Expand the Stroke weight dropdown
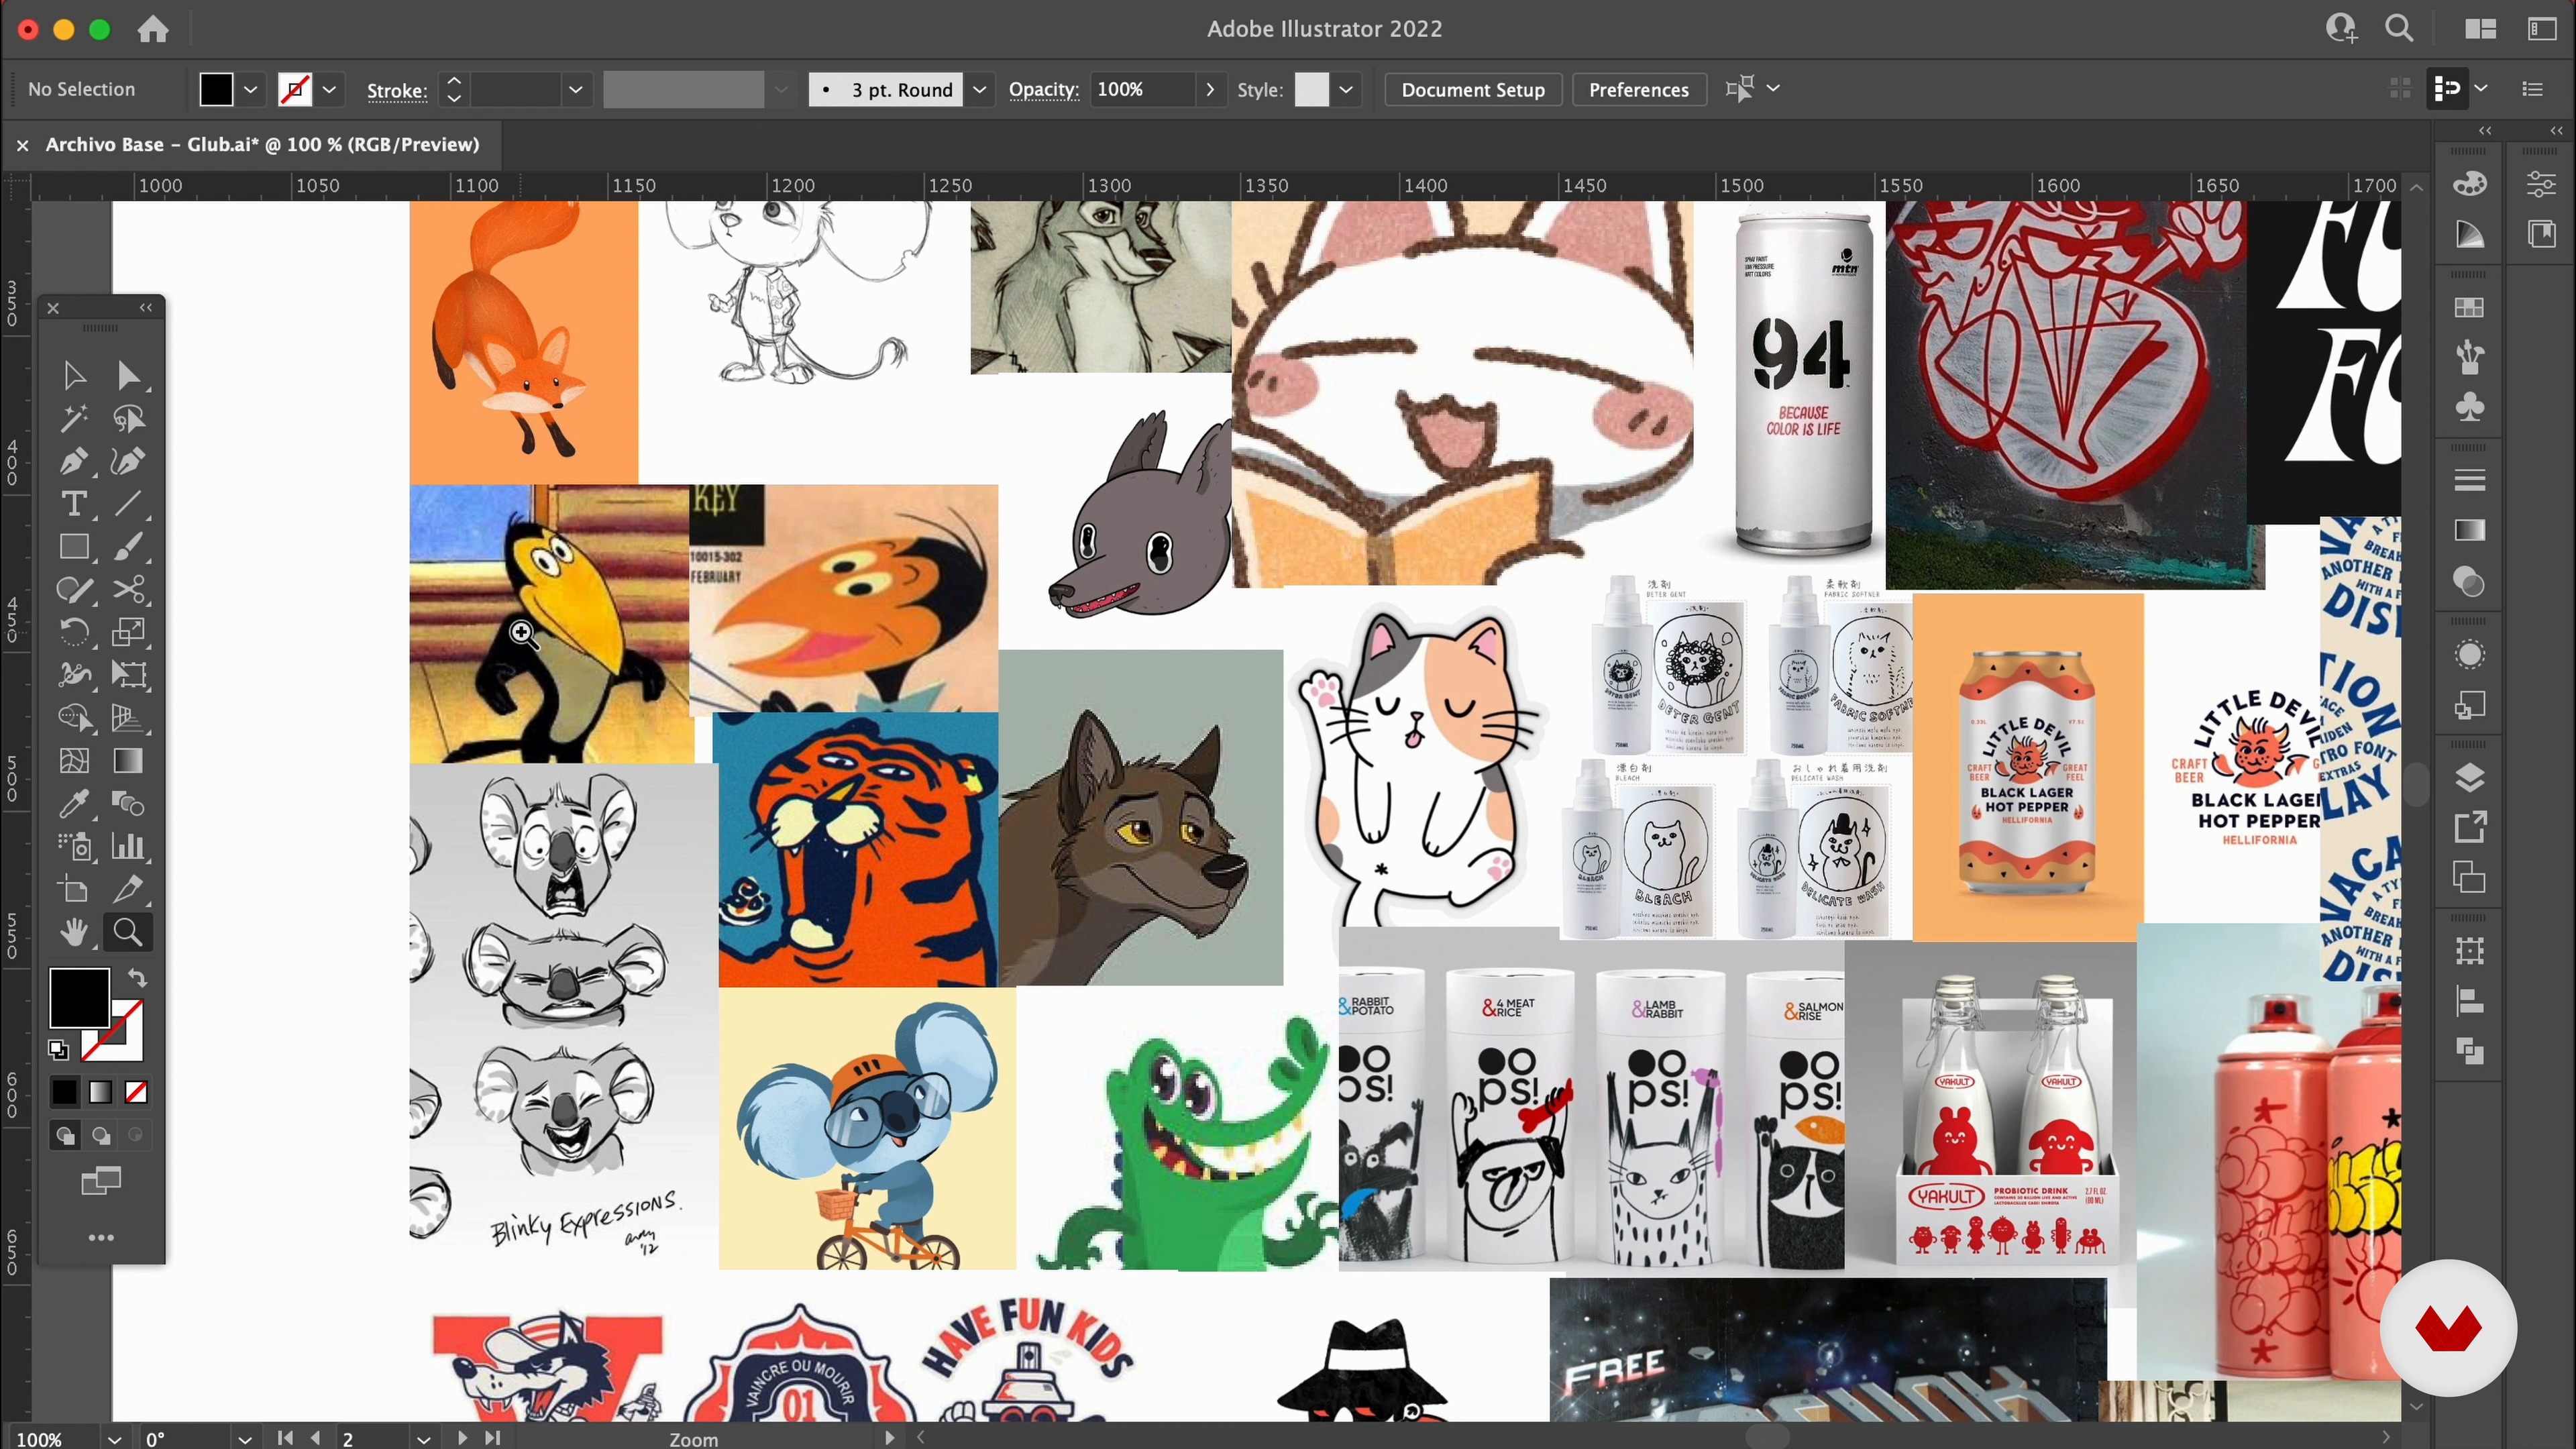The width and height of the screenshot is (2576, 1449). 575,89
